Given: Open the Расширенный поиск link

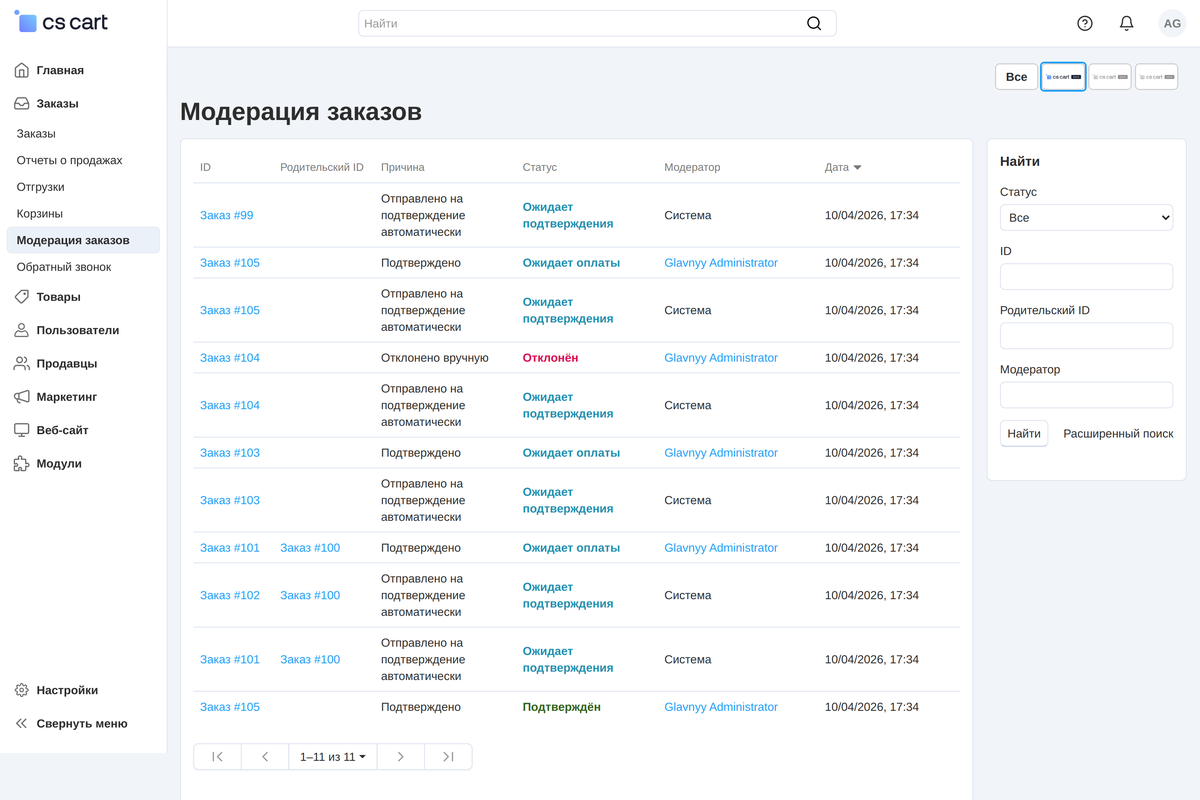Looking at the screenshot, I should pos(1118,434).
